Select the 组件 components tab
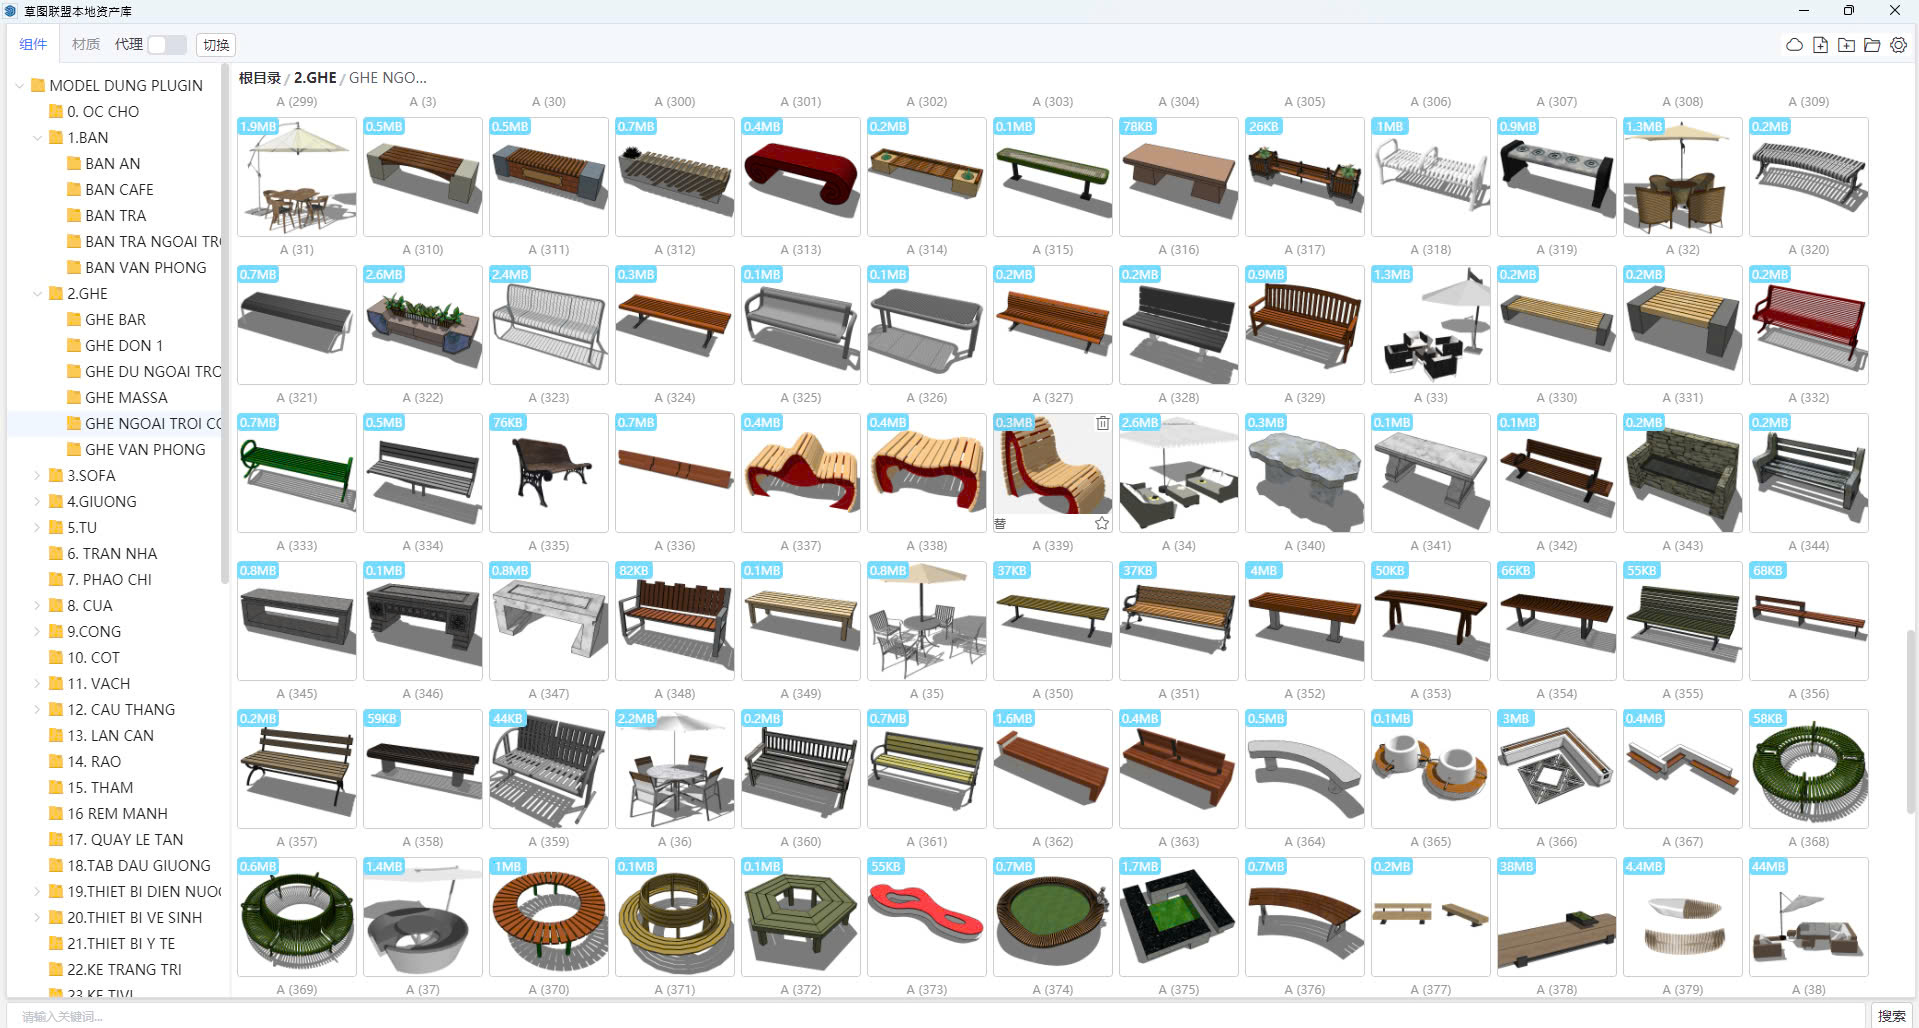The image size is (1919, 1028). pyautogui.click(x=33, y=45)
